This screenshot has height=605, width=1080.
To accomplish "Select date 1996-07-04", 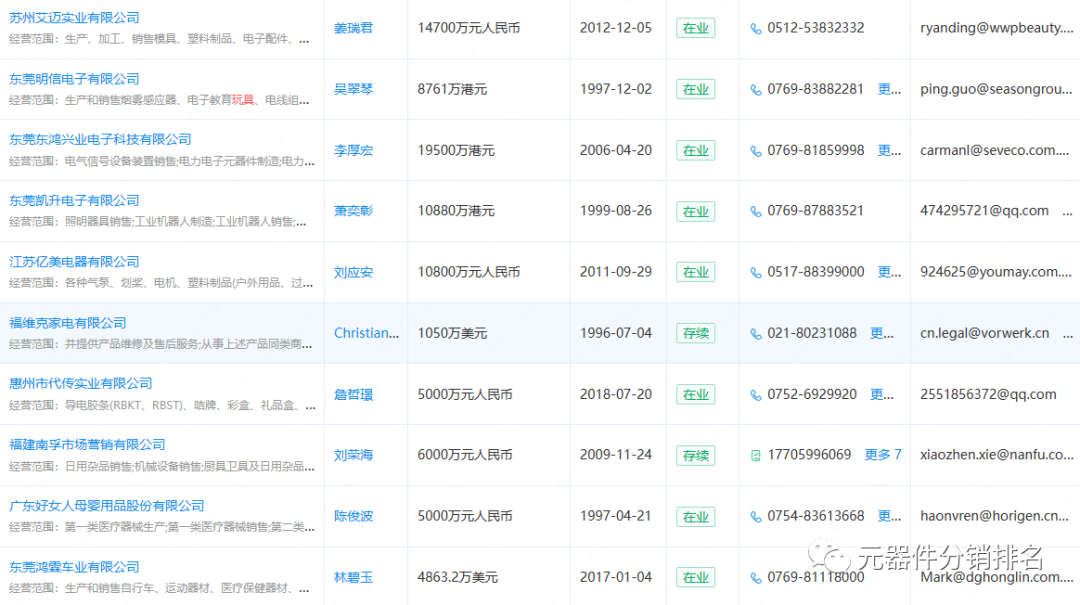I will tap(616, 334).
